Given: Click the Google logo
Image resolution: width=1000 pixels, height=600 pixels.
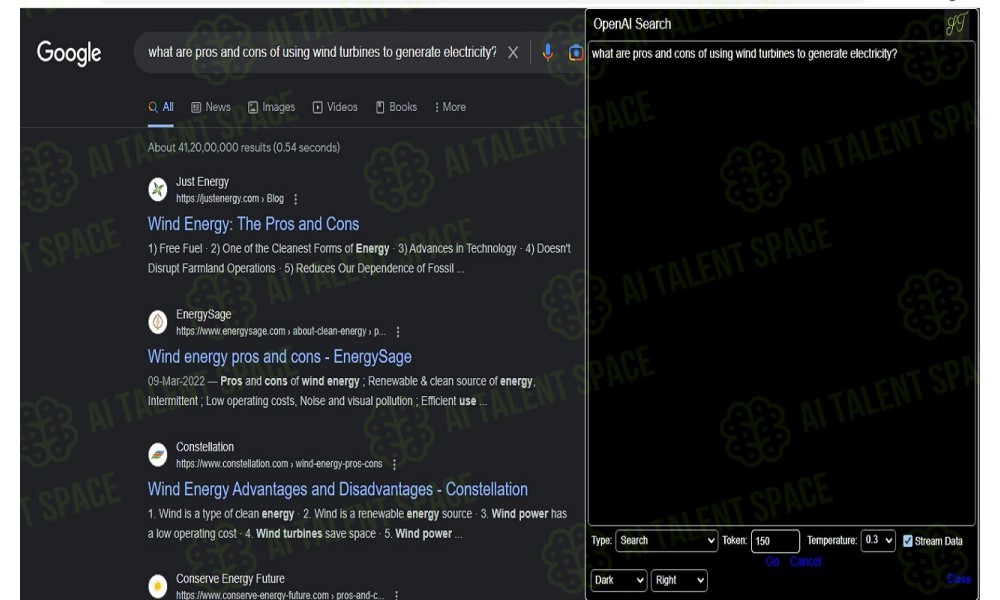Looking at the screenshot, I should click(69, 54).
